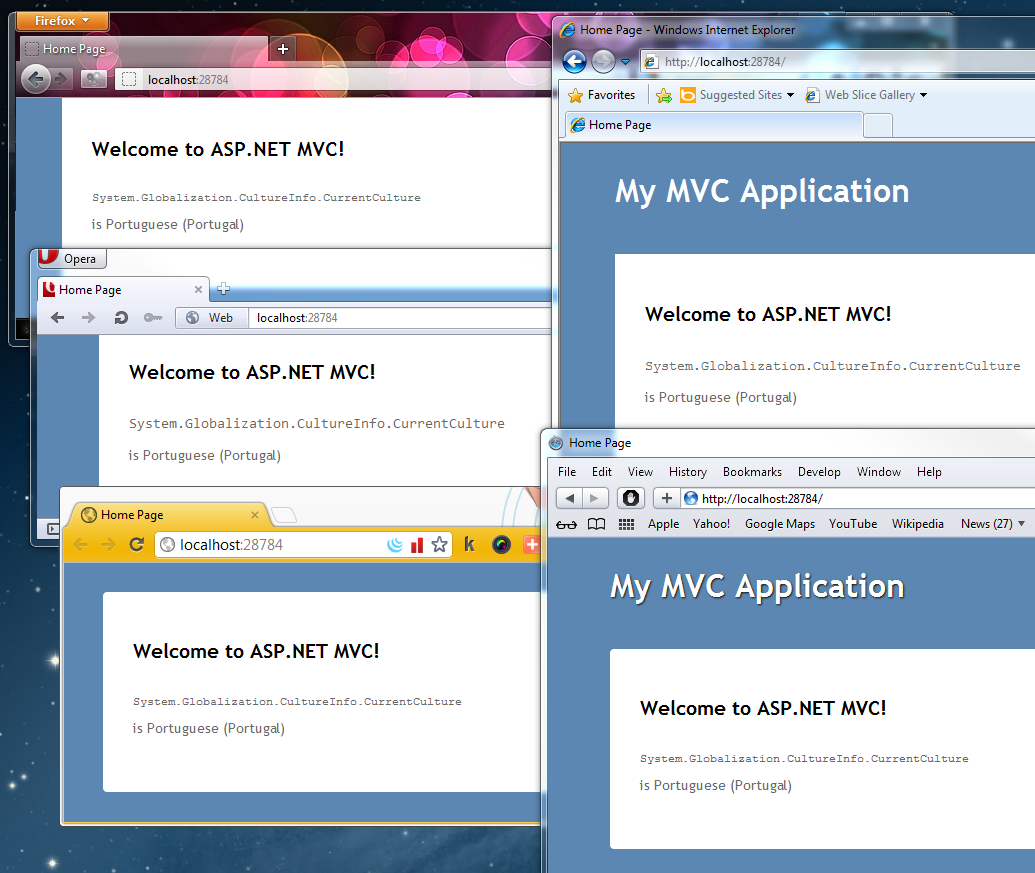The width and height of the screenshot is (1035, 873).
Task: Show all bookmarks with Safari book icon
Action: (597, 524)
